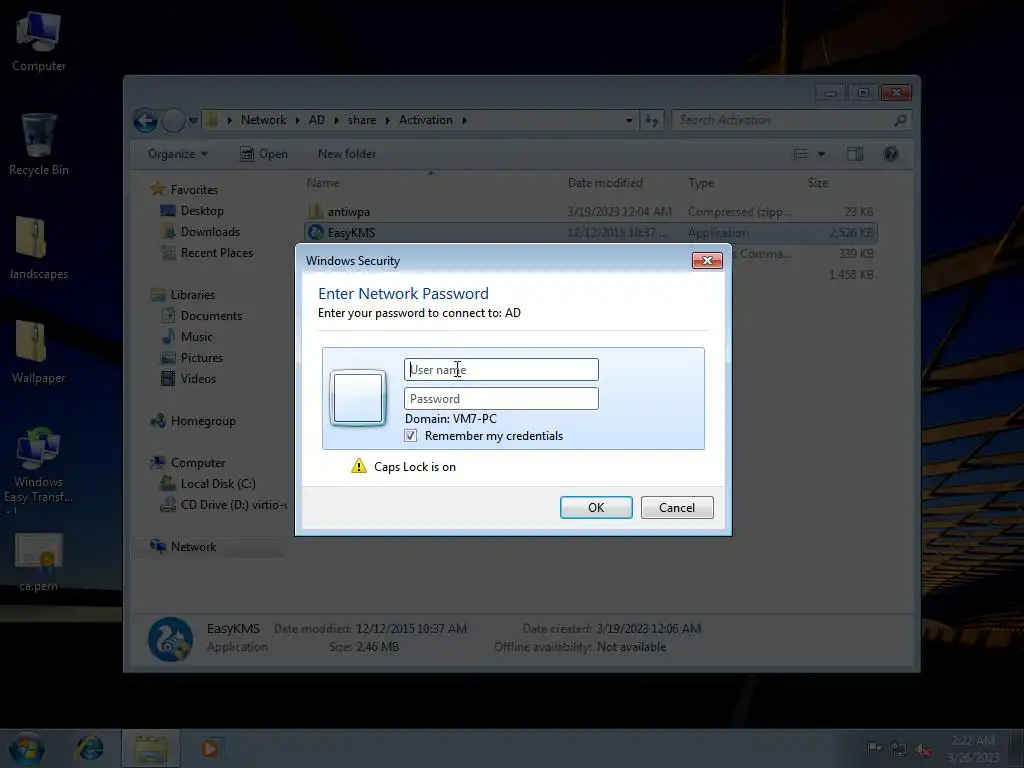Select Network in navigation pane
Image resolution: width=1024 pixels, height=768 pixels.
coord(193,547)
